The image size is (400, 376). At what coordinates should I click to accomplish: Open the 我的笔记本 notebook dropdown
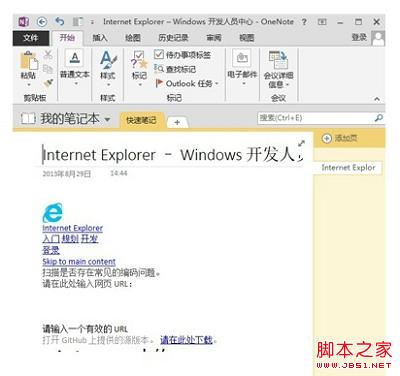click(x=107, y=119)
